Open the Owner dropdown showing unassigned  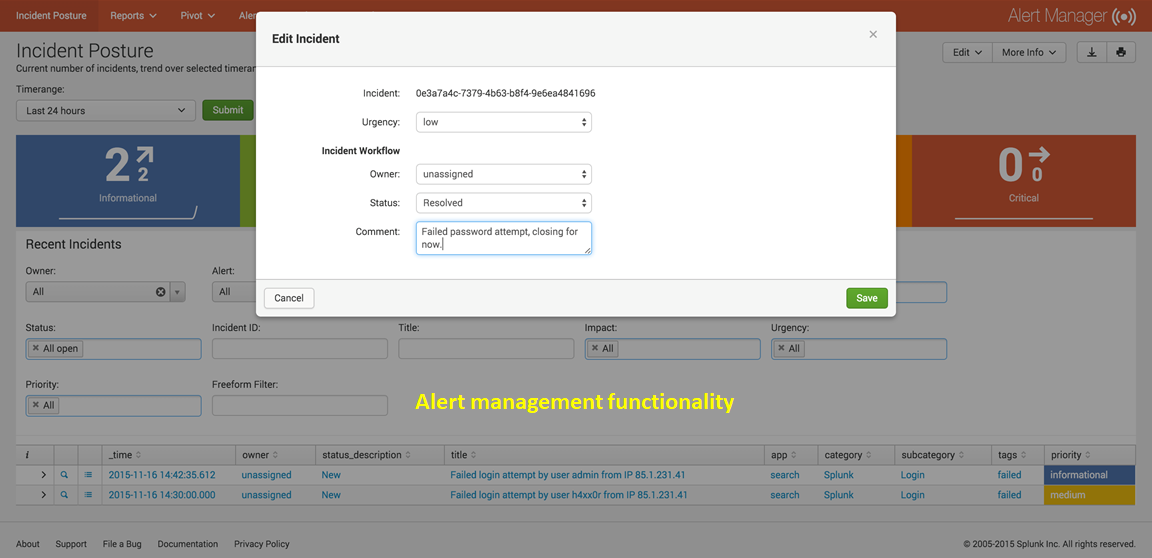tap(503, 174)
